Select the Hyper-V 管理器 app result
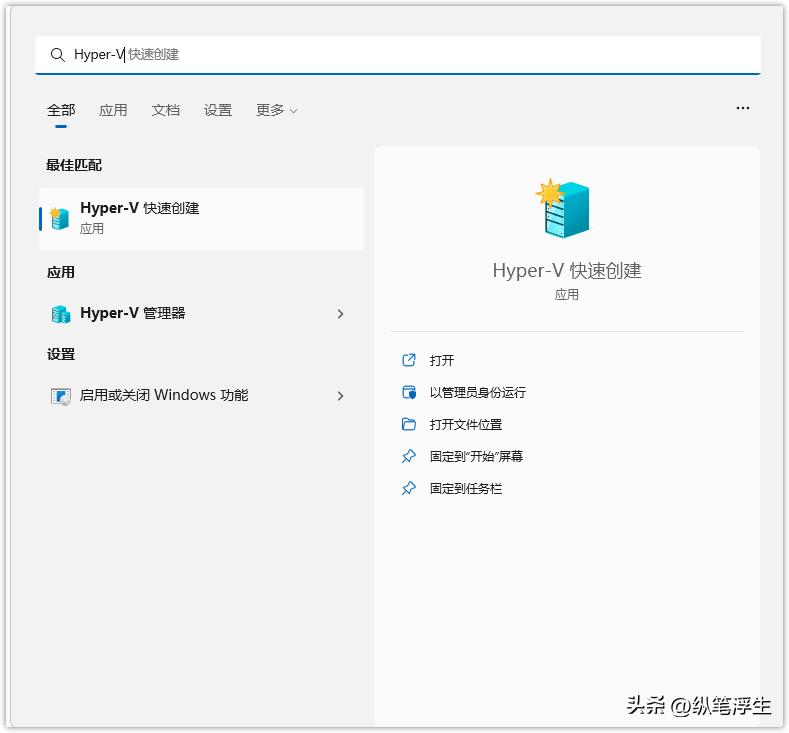The image size is (789, 733). click(201, 313)
